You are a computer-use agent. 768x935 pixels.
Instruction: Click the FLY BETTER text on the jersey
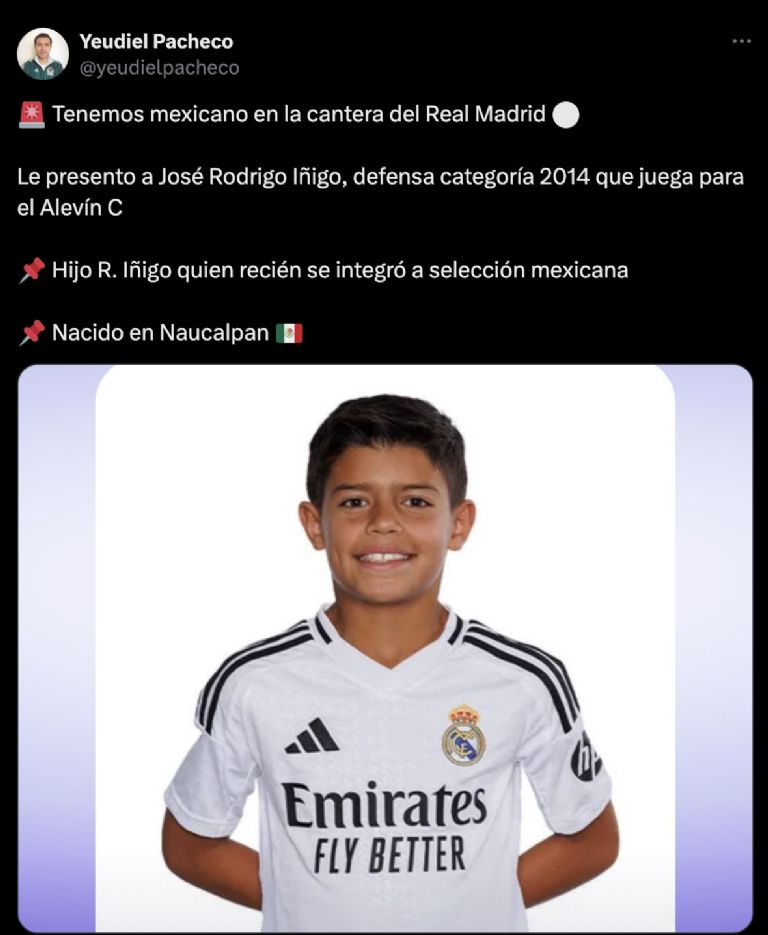pos(389,854)
